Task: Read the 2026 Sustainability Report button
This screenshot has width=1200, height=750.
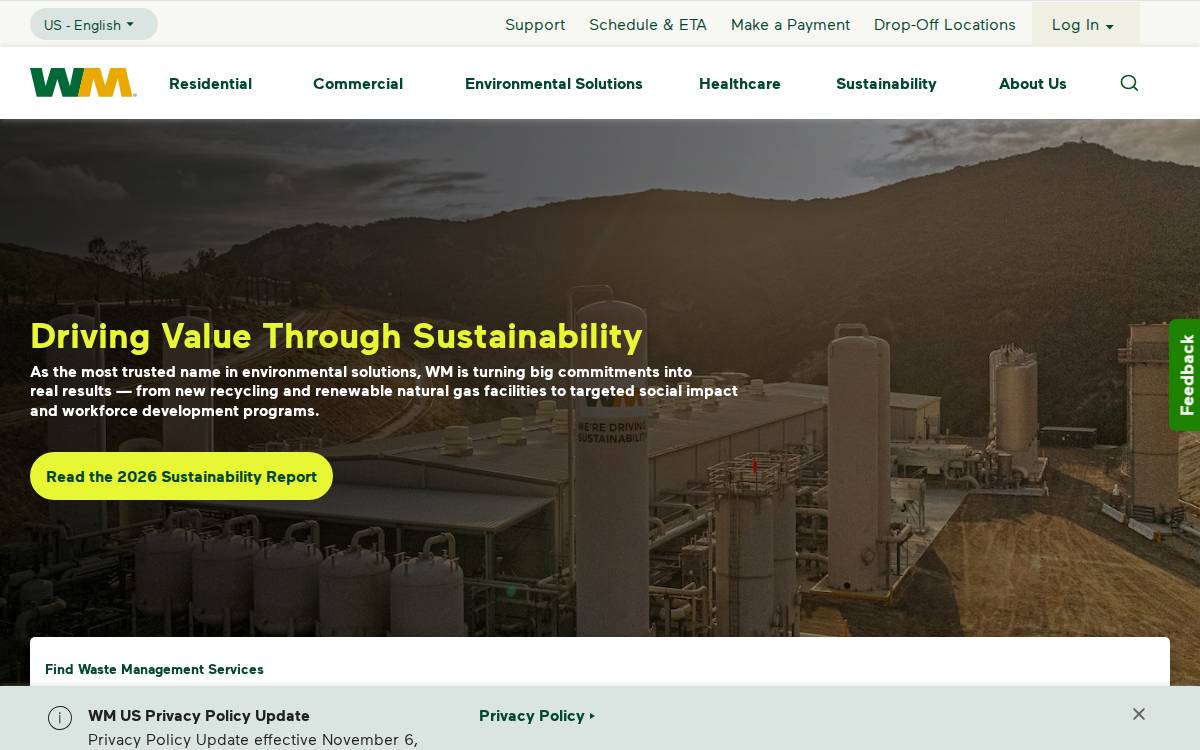Action: click(x=181, y=476)
